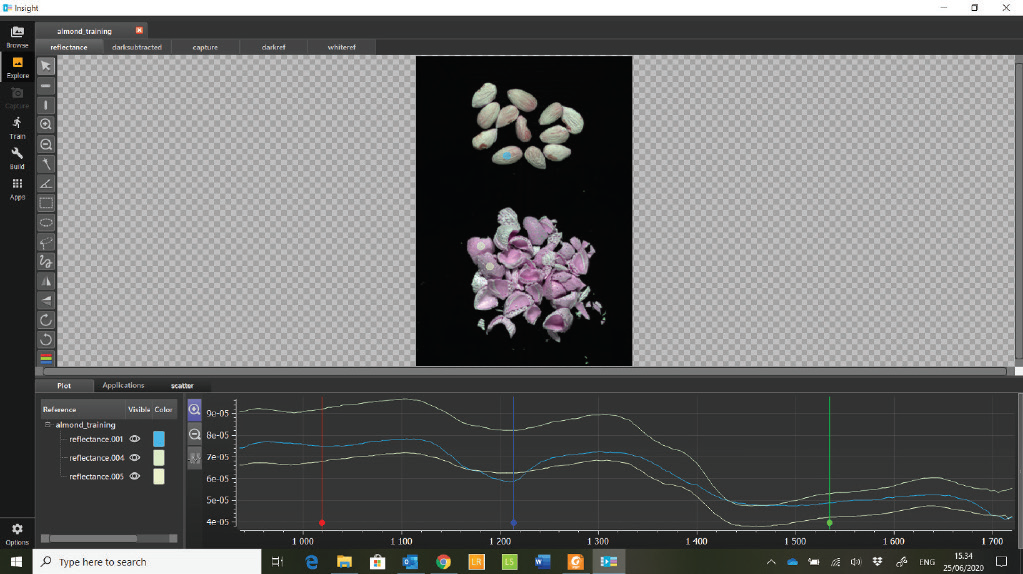Open the Build wrench section
Image resolution: width=1023 pixels, height=574 pixels.
click(17, 157)
